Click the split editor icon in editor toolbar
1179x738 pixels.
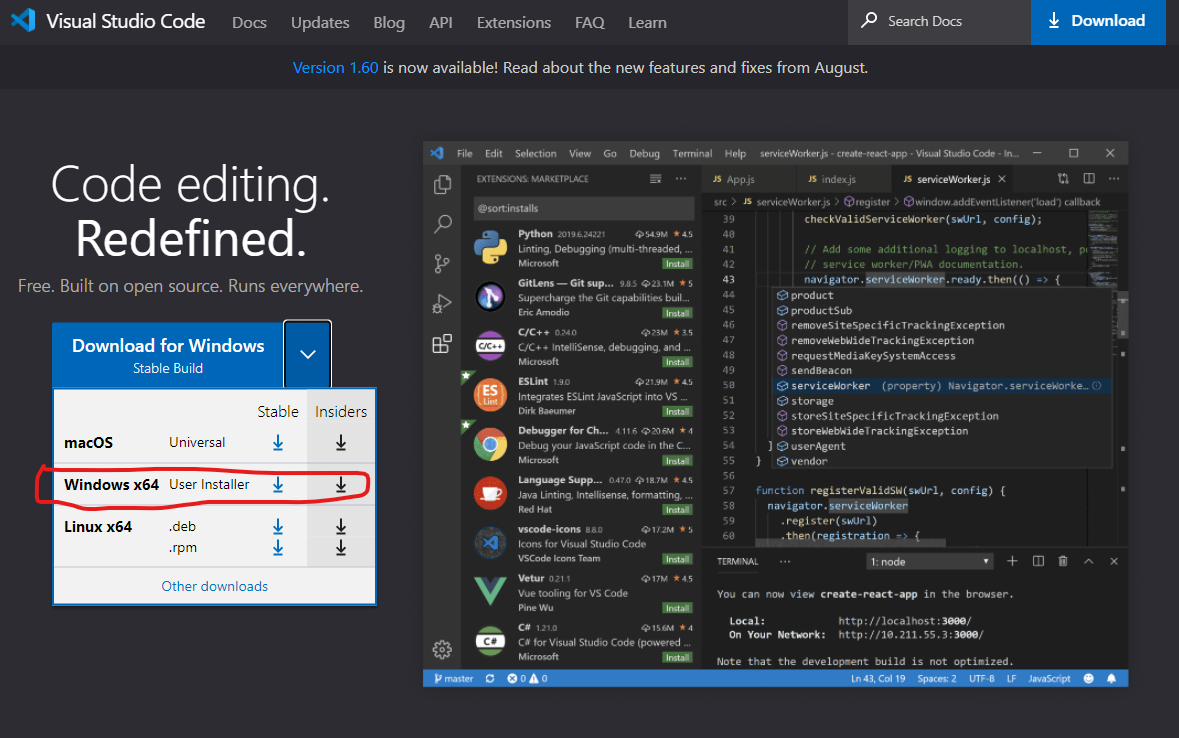click(1089, 178)
